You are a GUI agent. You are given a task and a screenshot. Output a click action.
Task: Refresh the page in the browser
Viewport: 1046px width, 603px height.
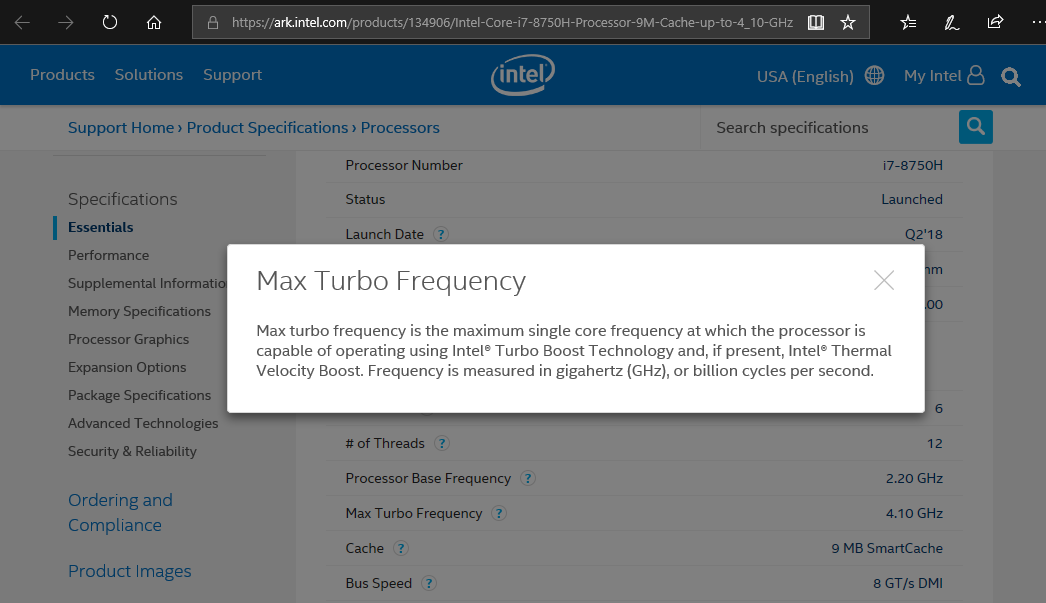(x=110, y=22)
